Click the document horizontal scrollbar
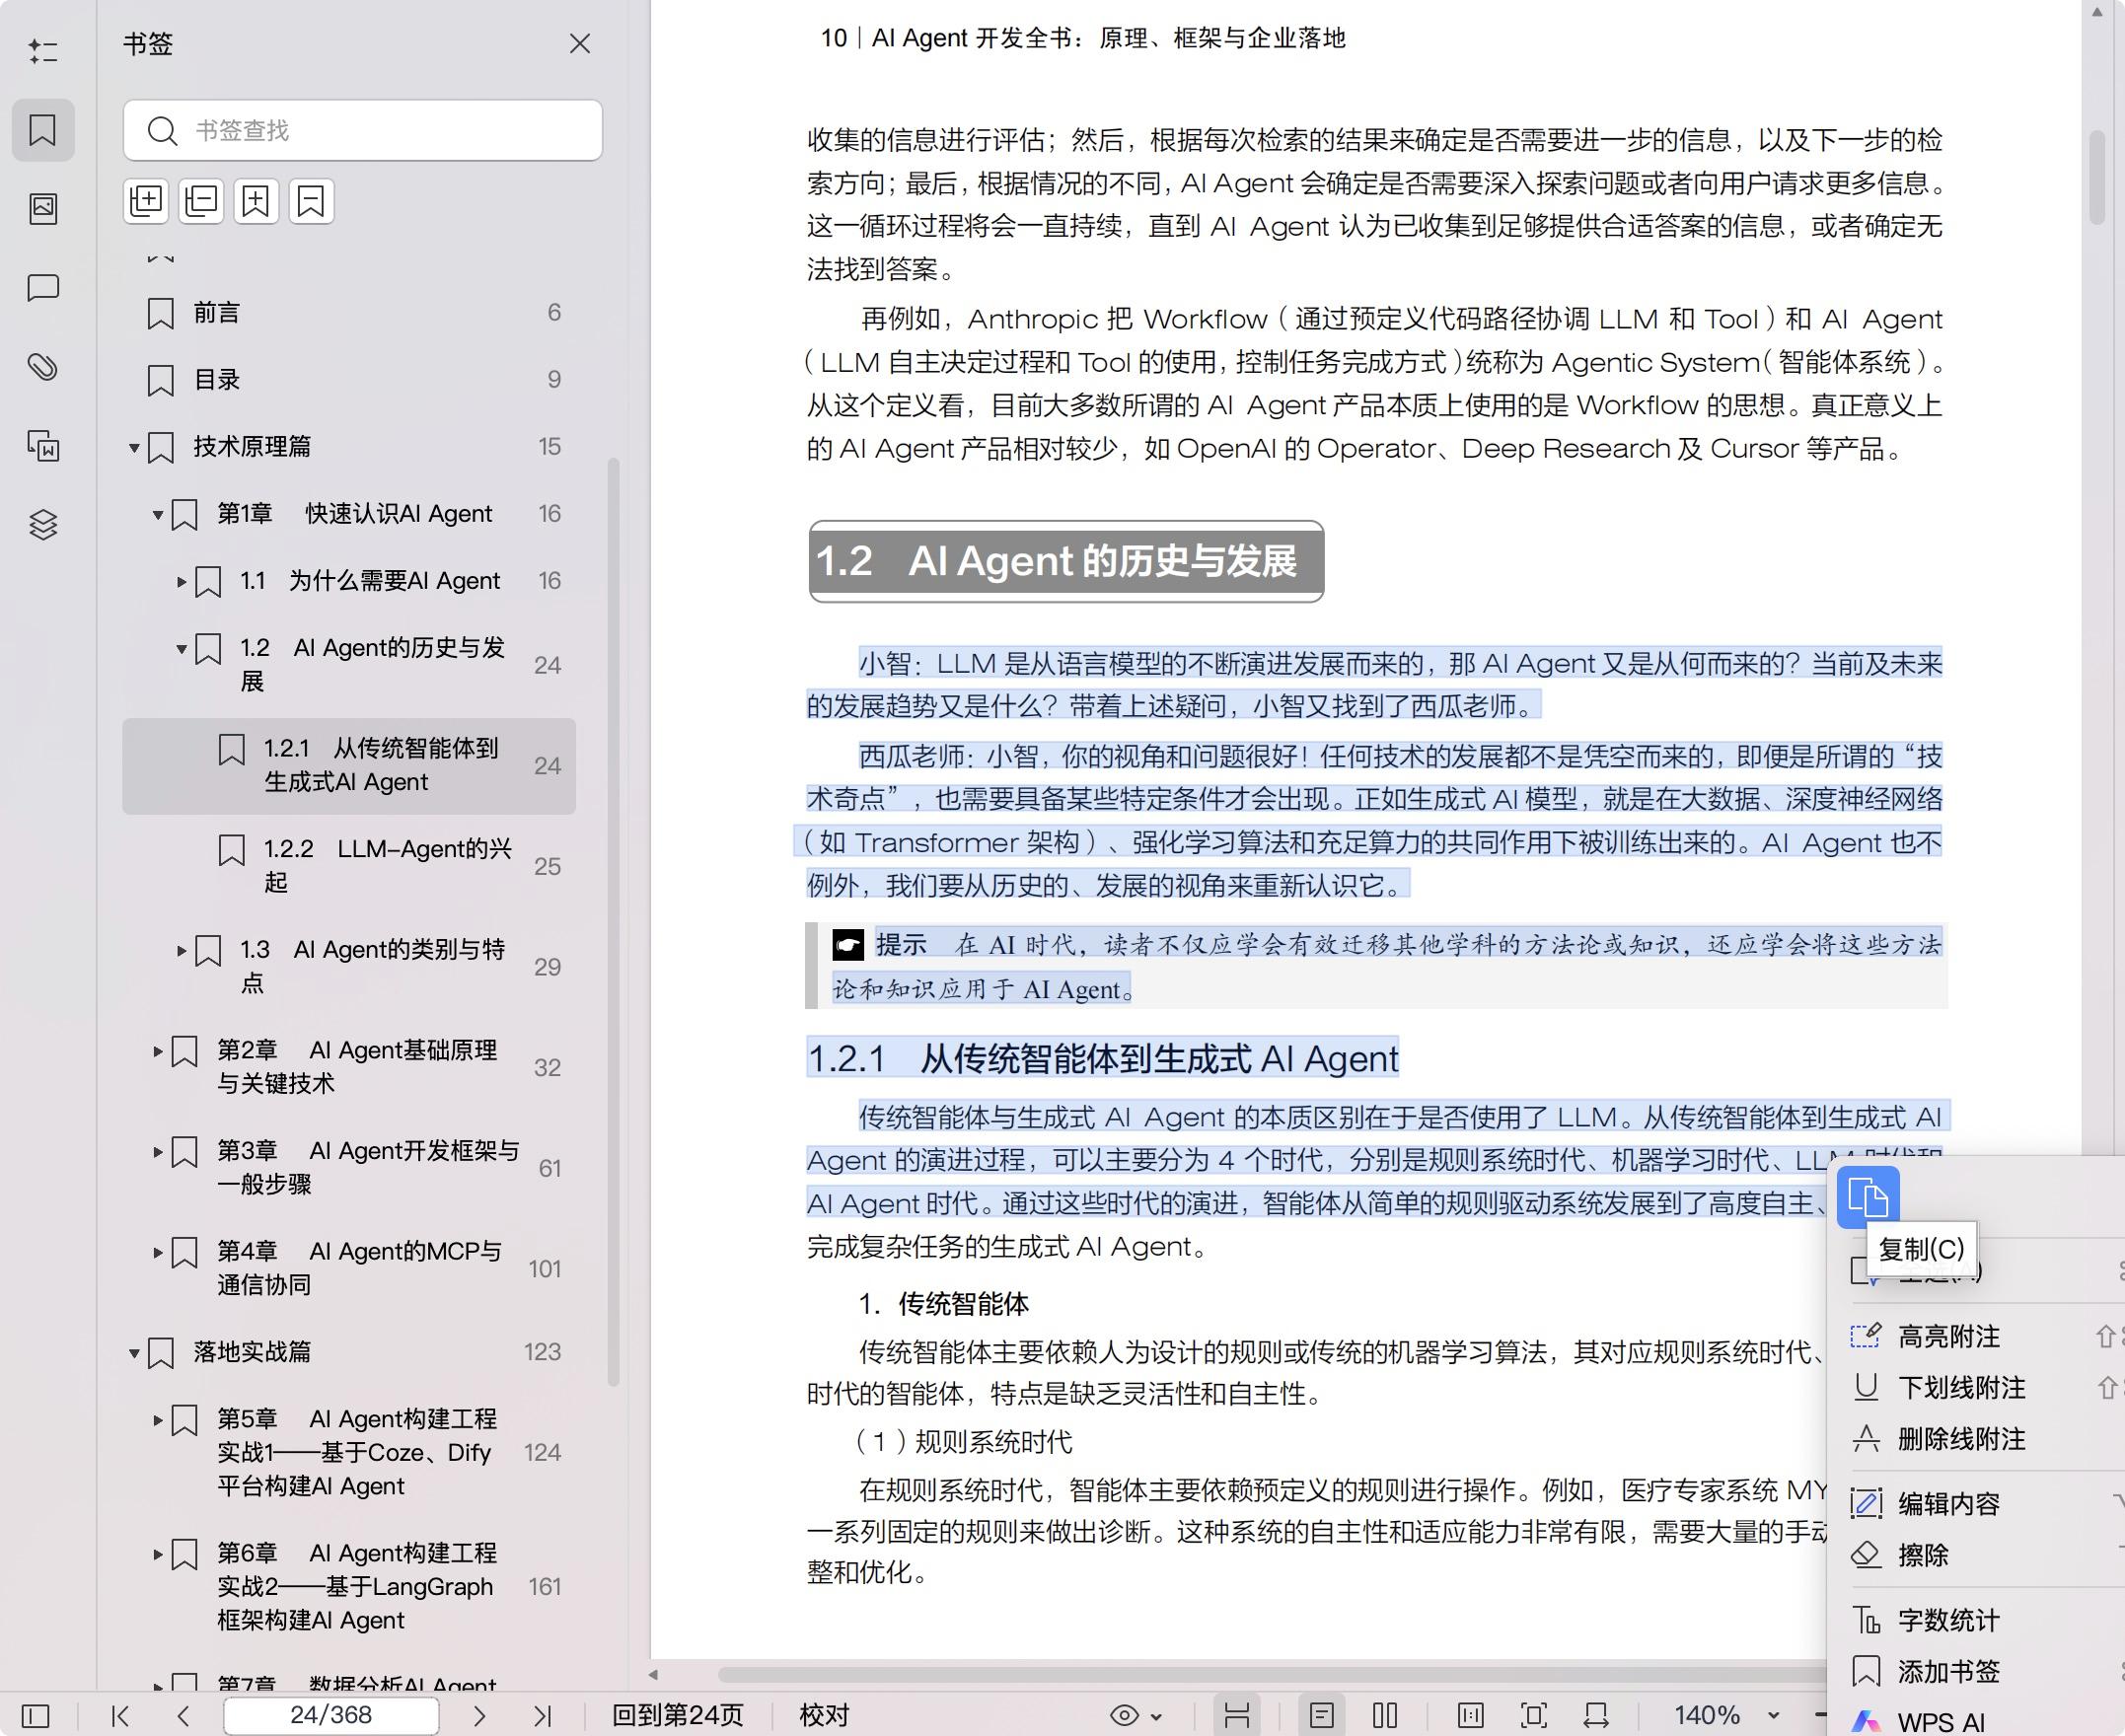This screenshot has width=2125, height=1736. [x=1270, y=1675]
